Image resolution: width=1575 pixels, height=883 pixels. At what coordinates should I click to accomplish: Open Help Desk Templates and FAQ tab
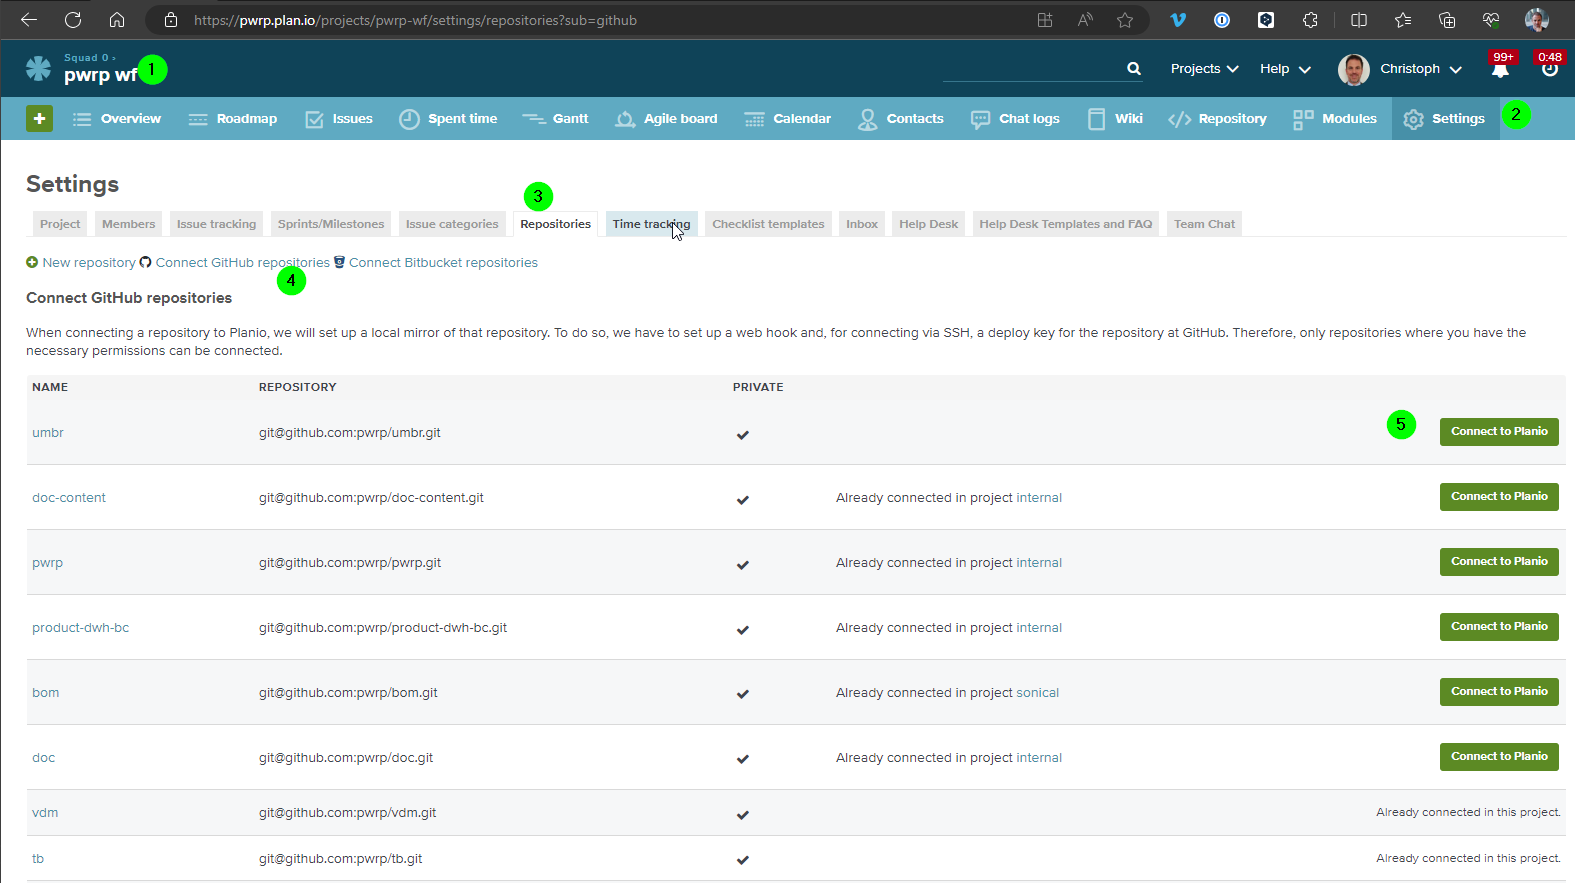coord(1066,224)
